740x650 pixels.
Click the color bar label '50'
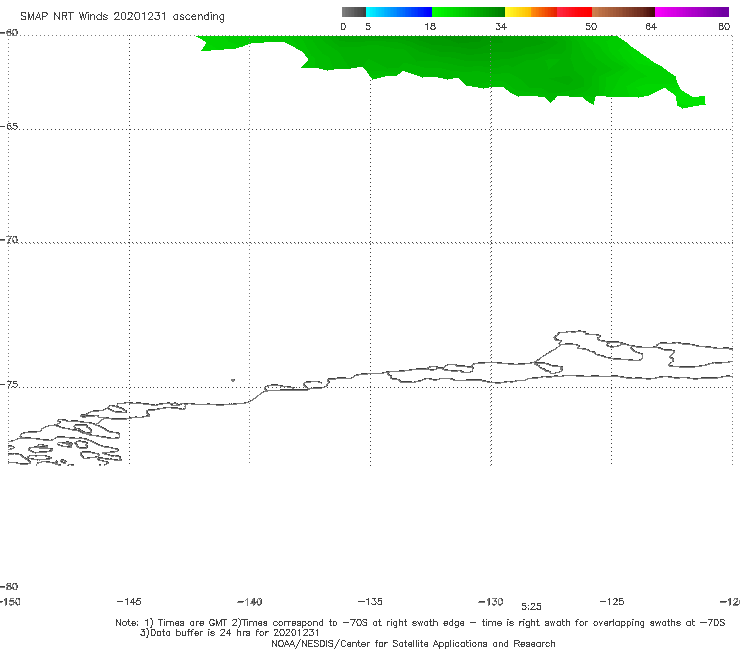tap(591, 27)
